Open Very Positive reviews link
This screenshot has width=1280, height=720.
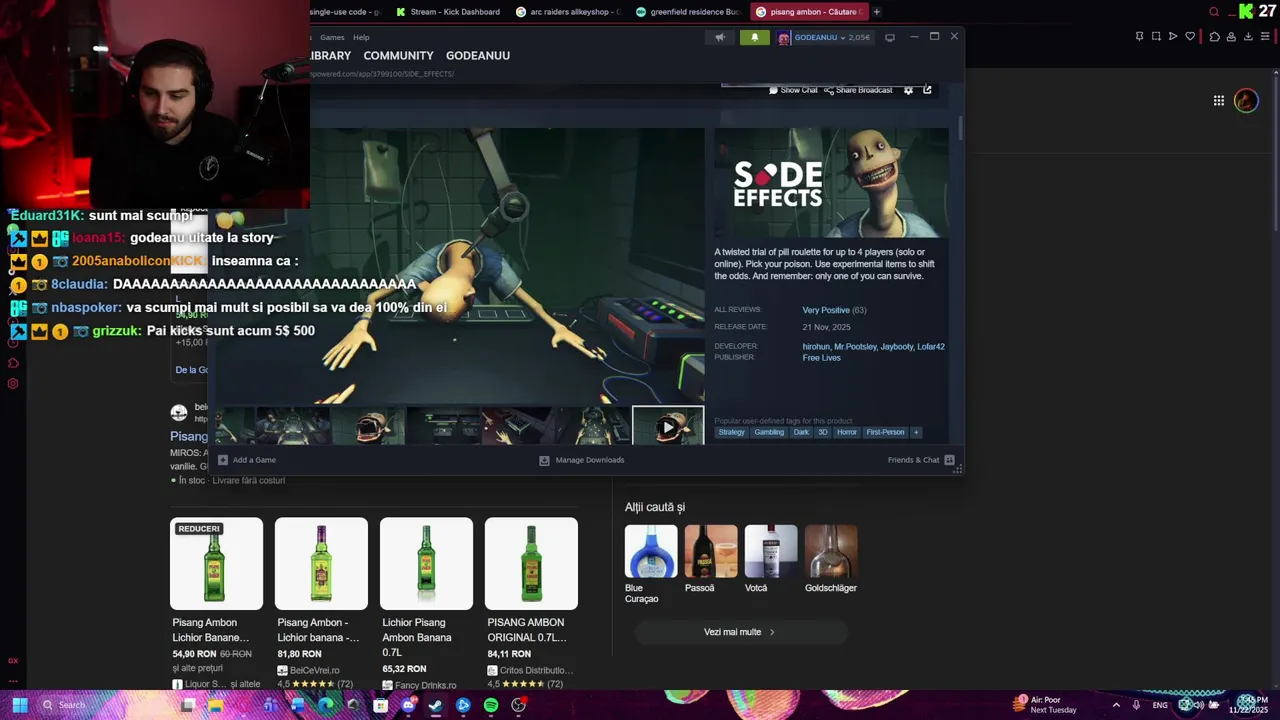826,310
